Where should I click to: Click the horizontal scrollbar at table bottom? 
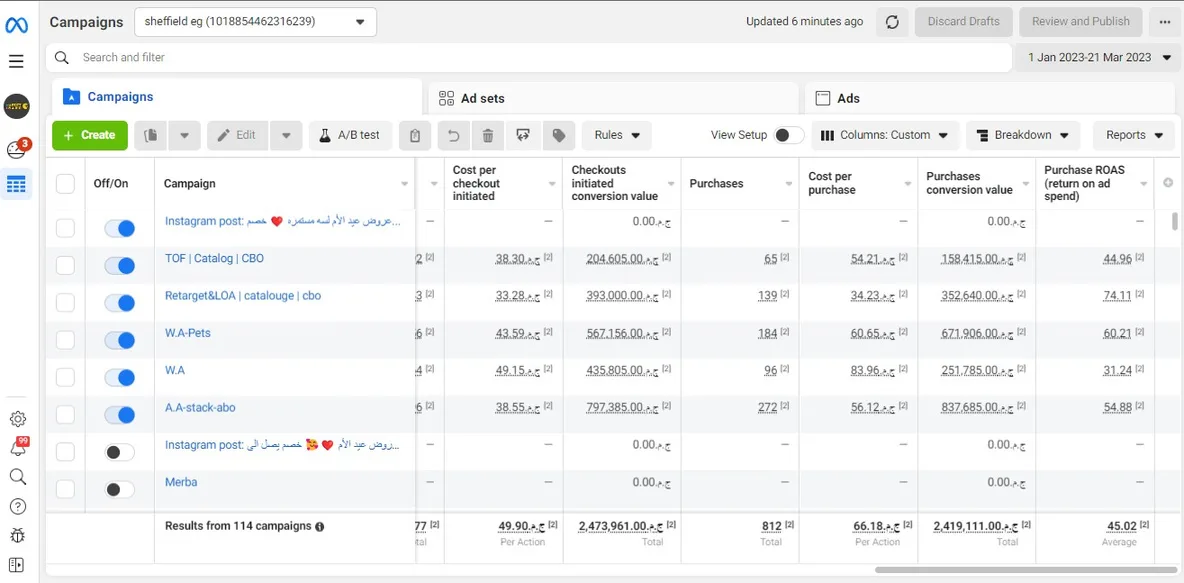click(1025, 569)
